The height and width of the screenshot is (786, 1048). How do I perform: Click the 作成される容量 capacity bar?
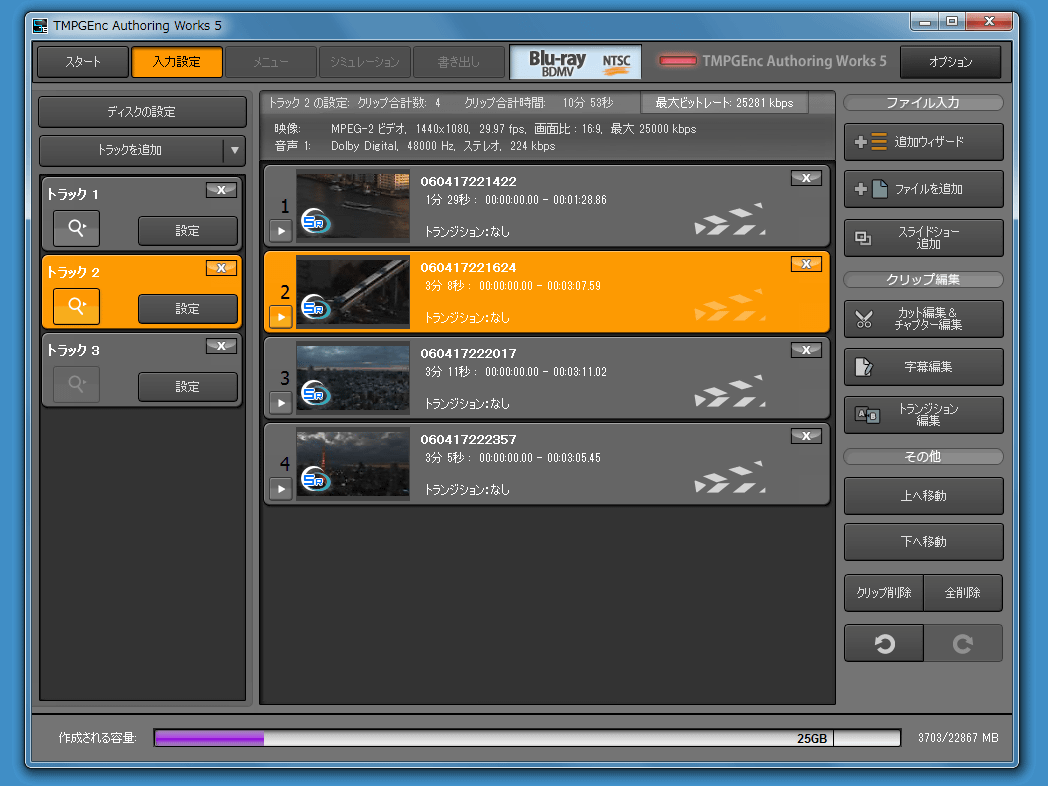(x=527, y=738)
